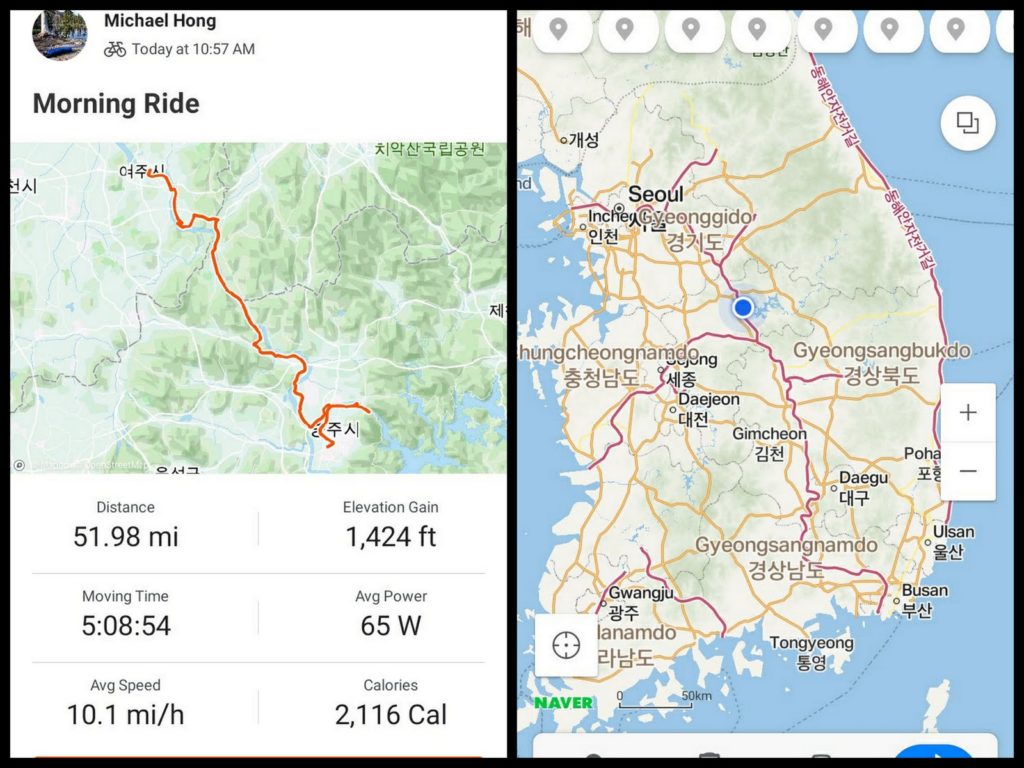Tap the Distance 51.98 mi stat

126,525
